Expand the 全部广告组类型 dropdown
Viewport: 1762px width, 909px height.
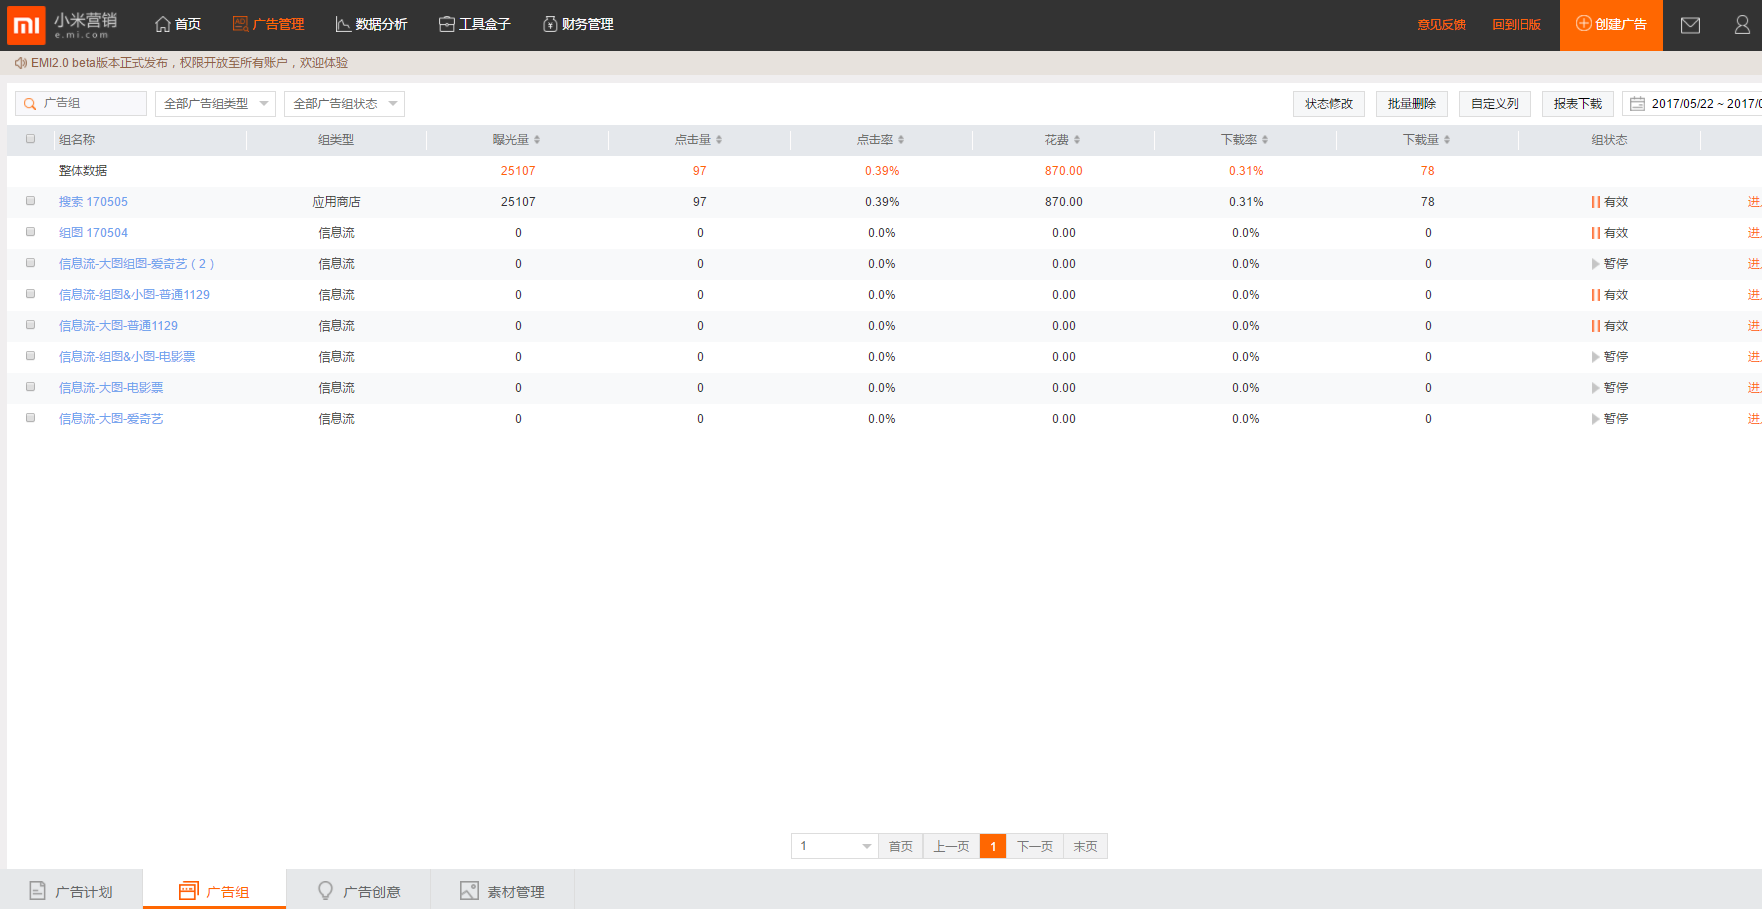pyautogui.click(x=215, y=104)
